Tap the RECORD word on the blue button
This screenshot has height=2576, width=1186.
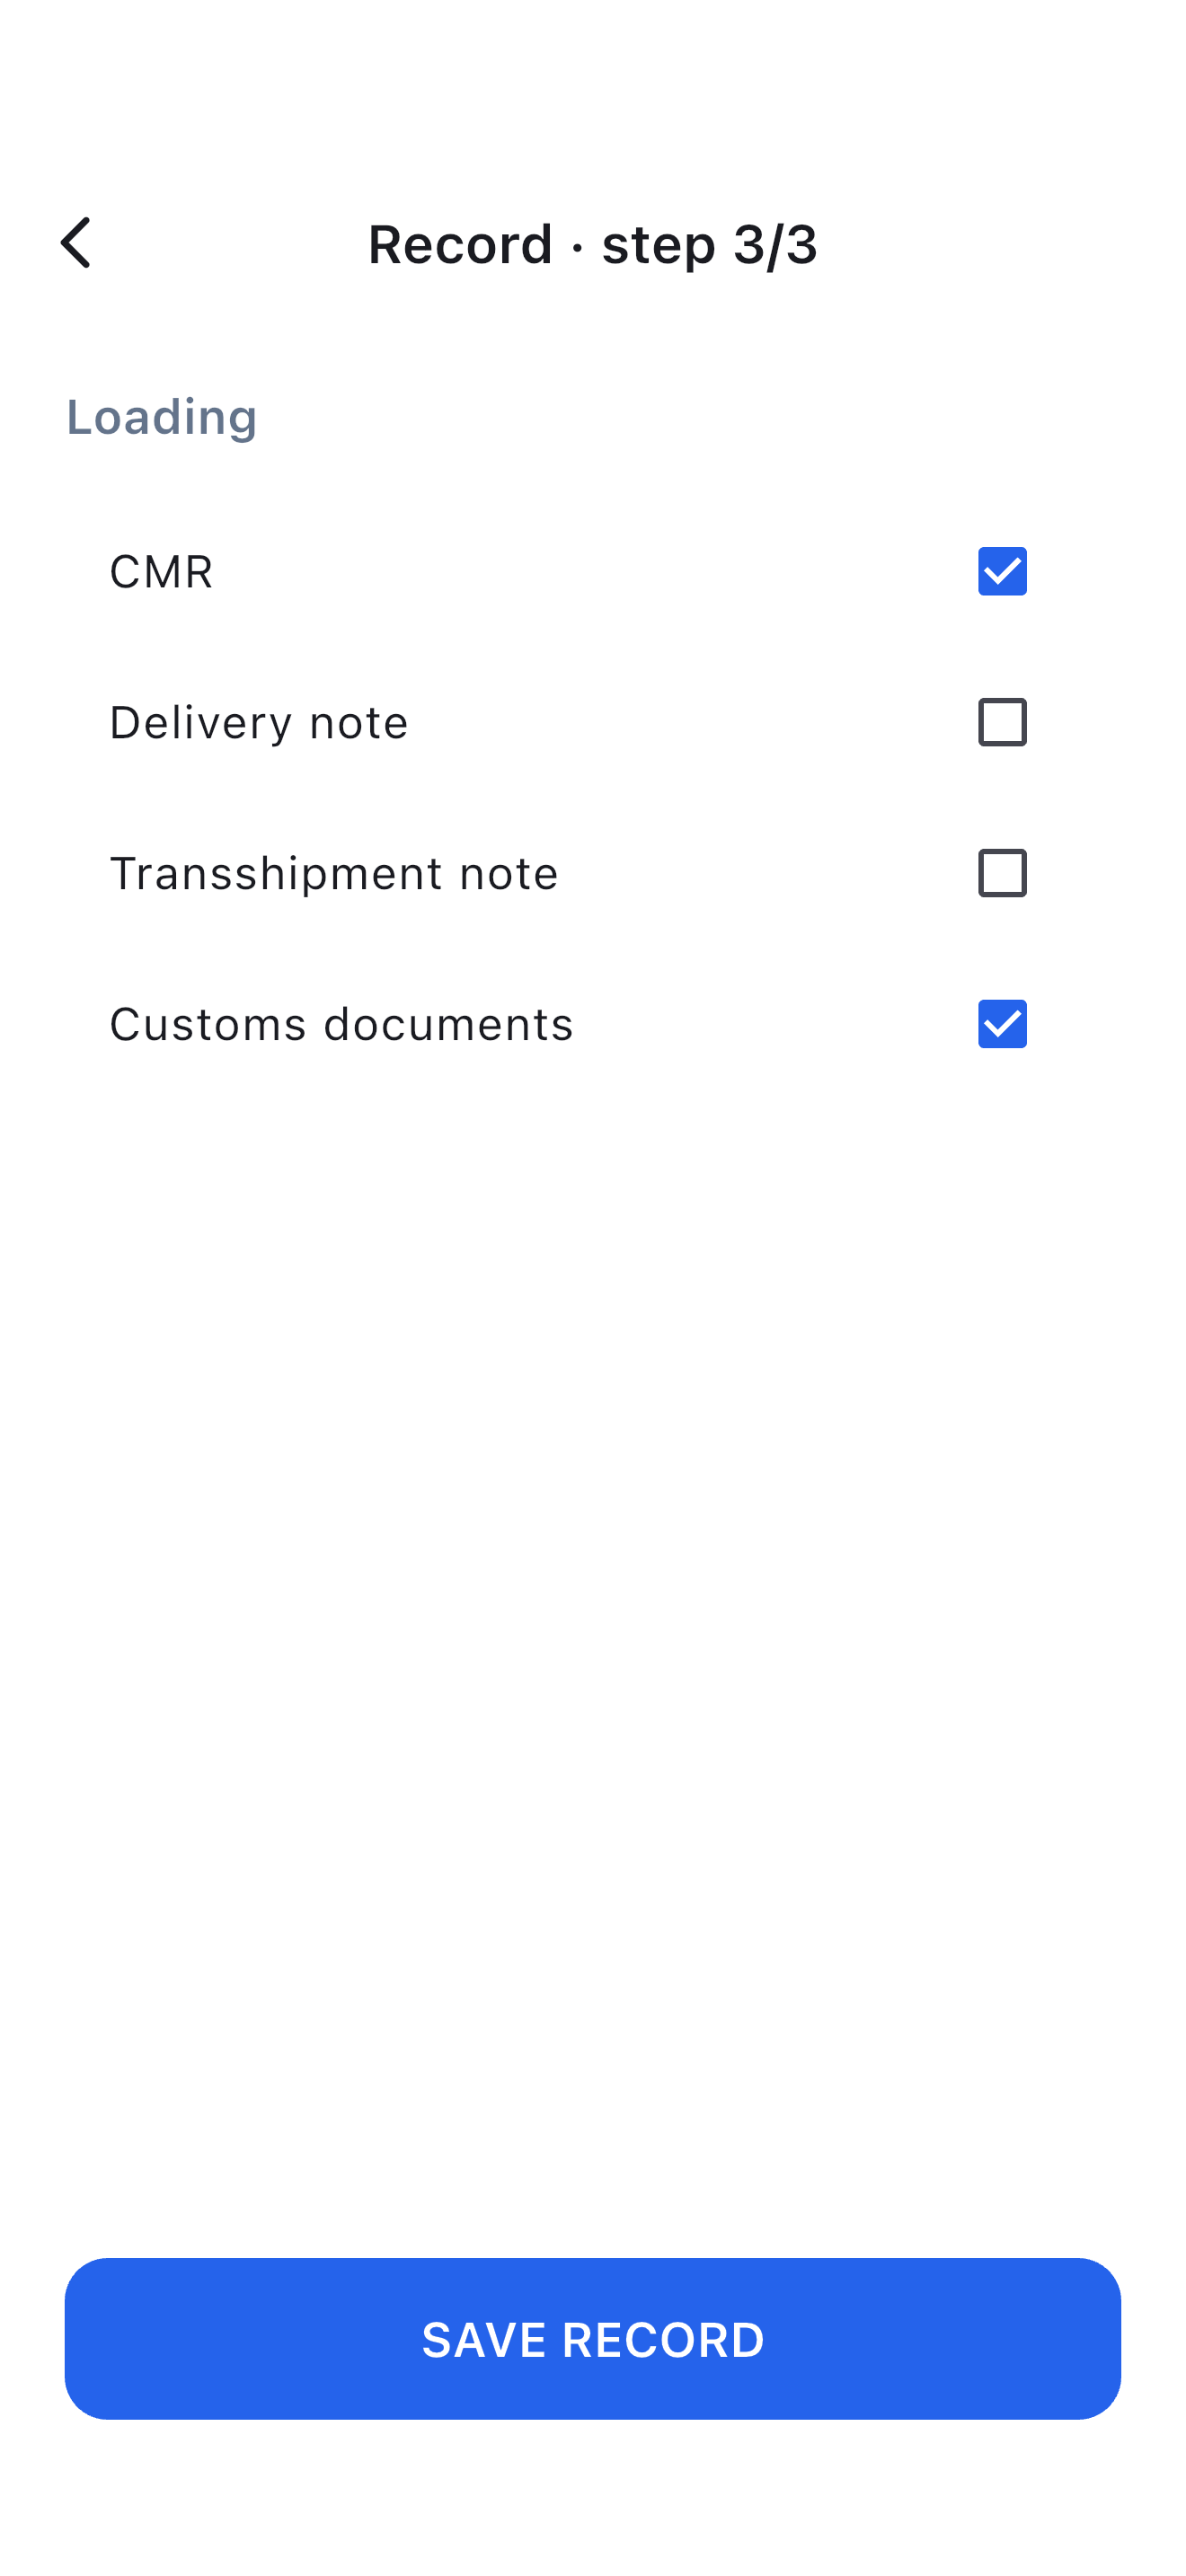click(664, 2340)
